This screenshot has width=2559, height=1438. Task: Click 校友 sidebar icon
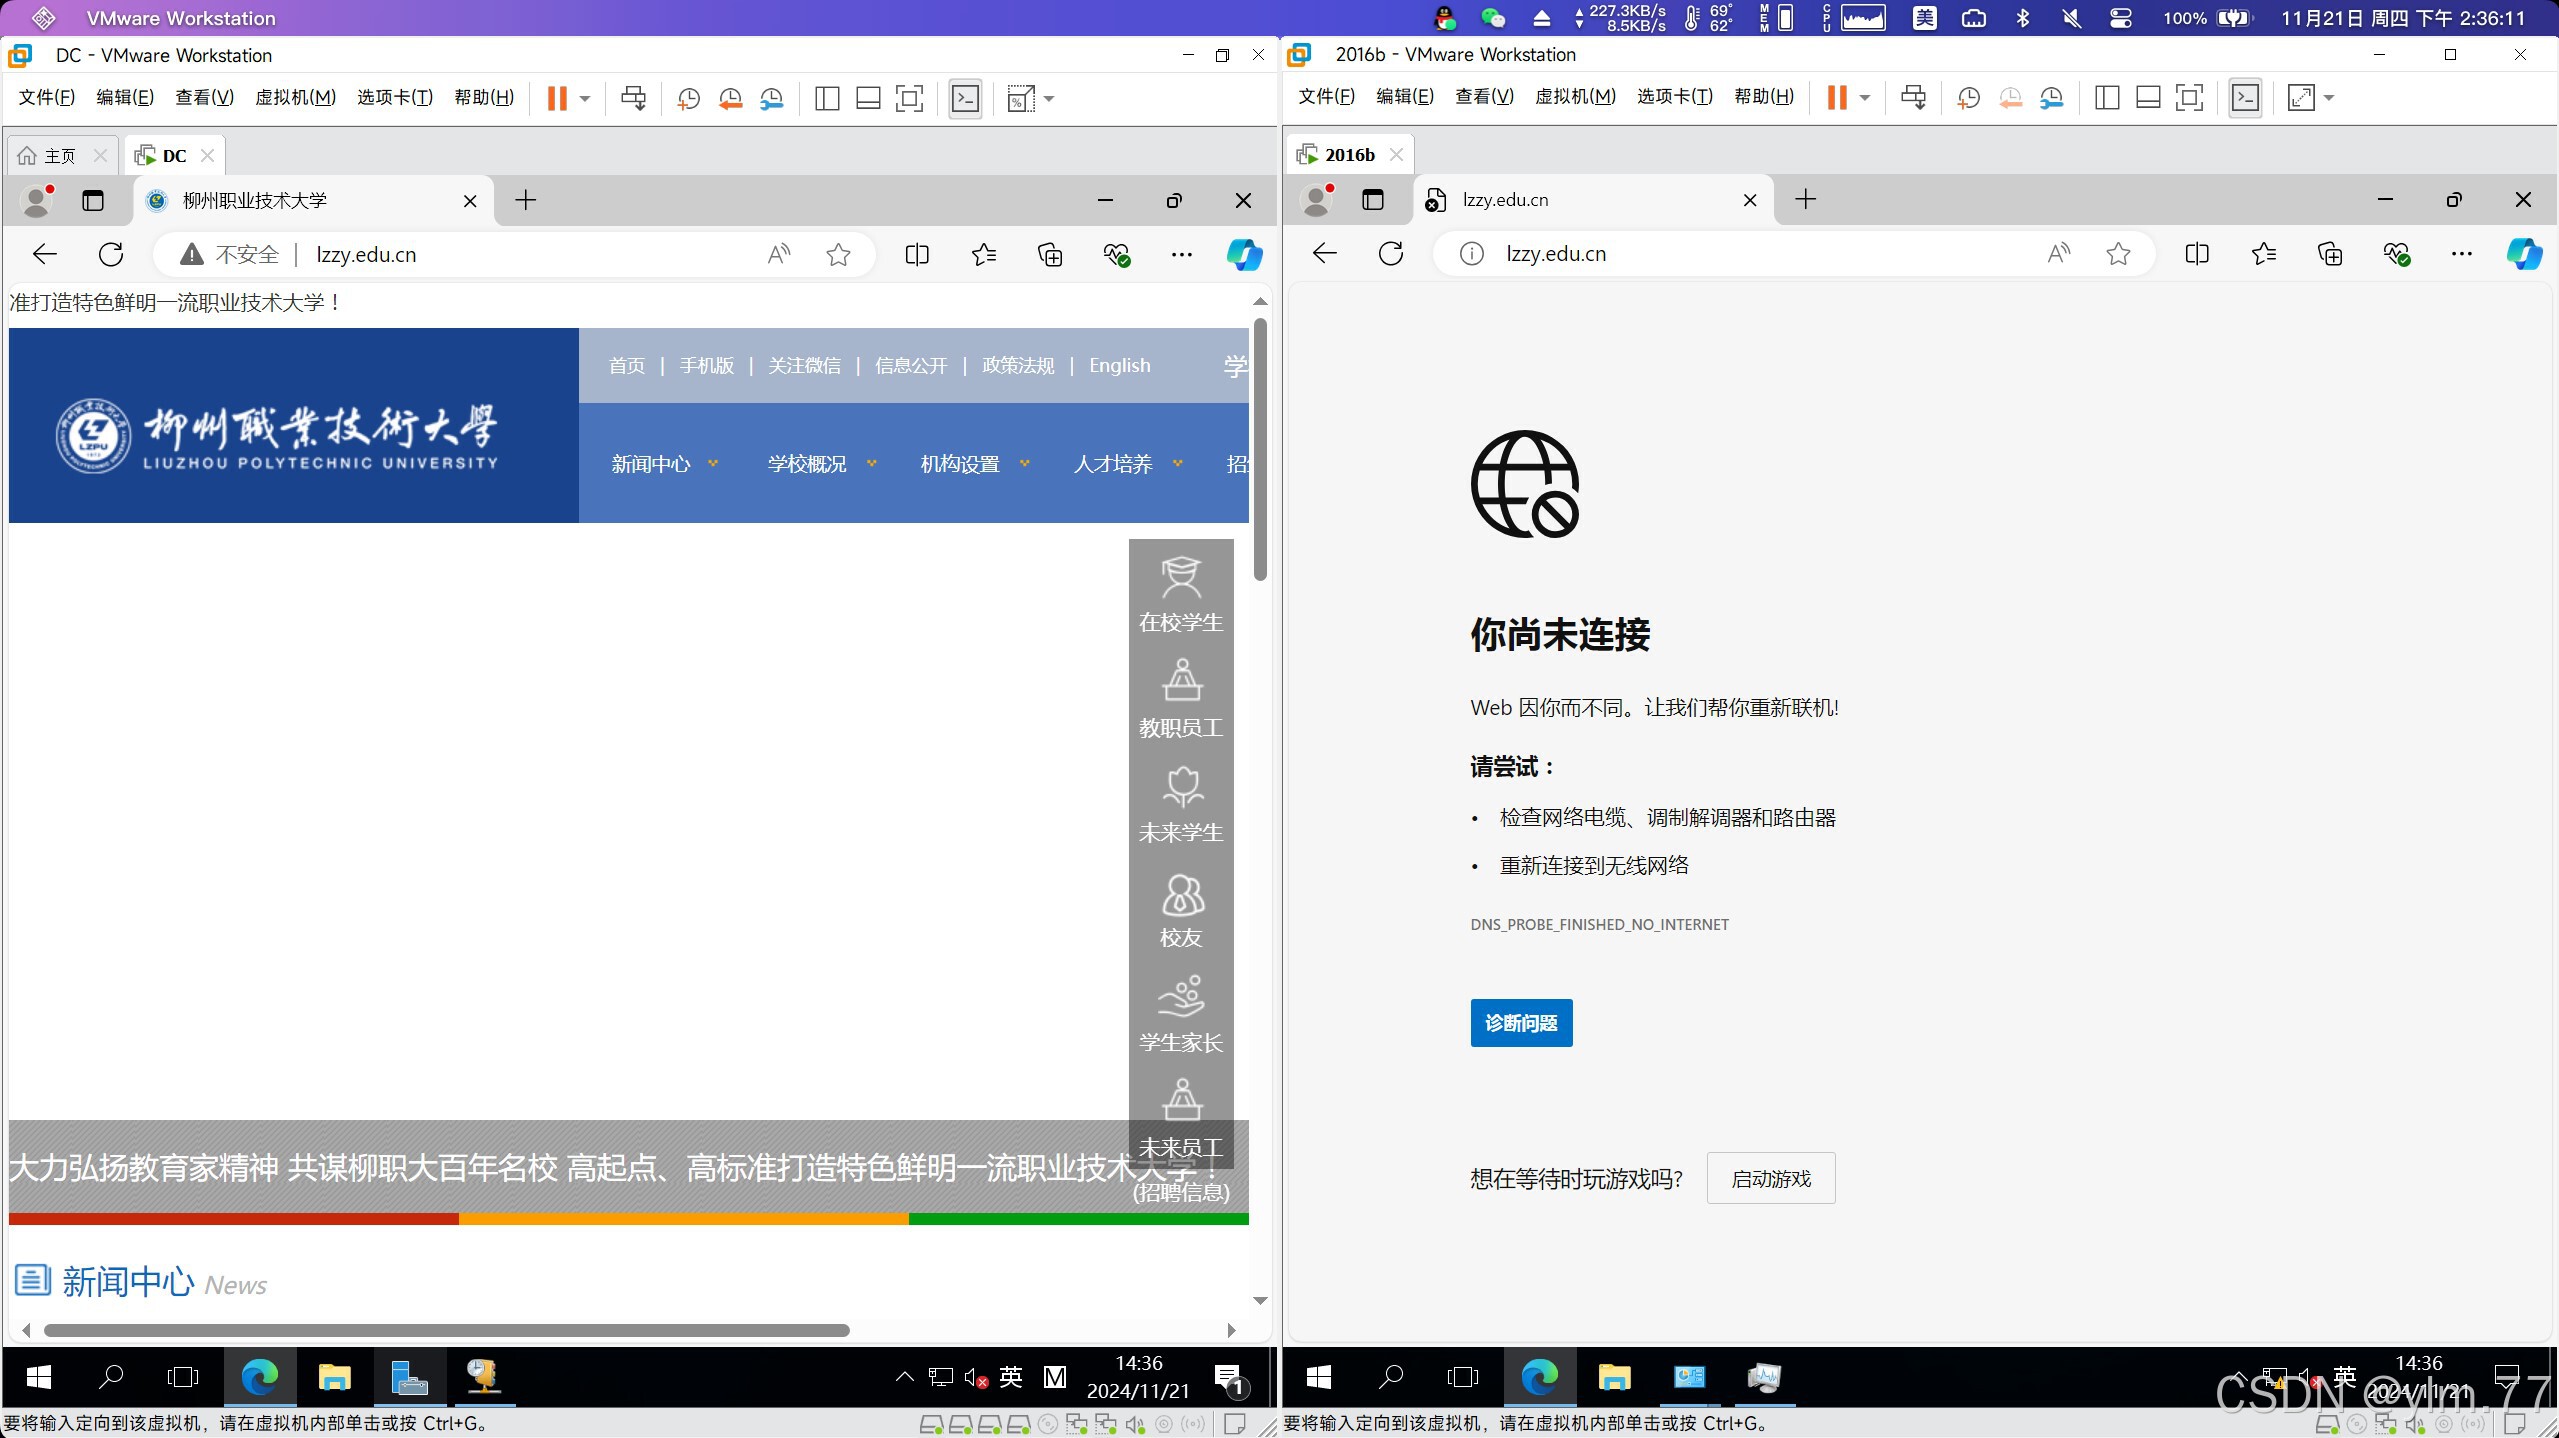pyautogui.click(x=1181, y=910)
